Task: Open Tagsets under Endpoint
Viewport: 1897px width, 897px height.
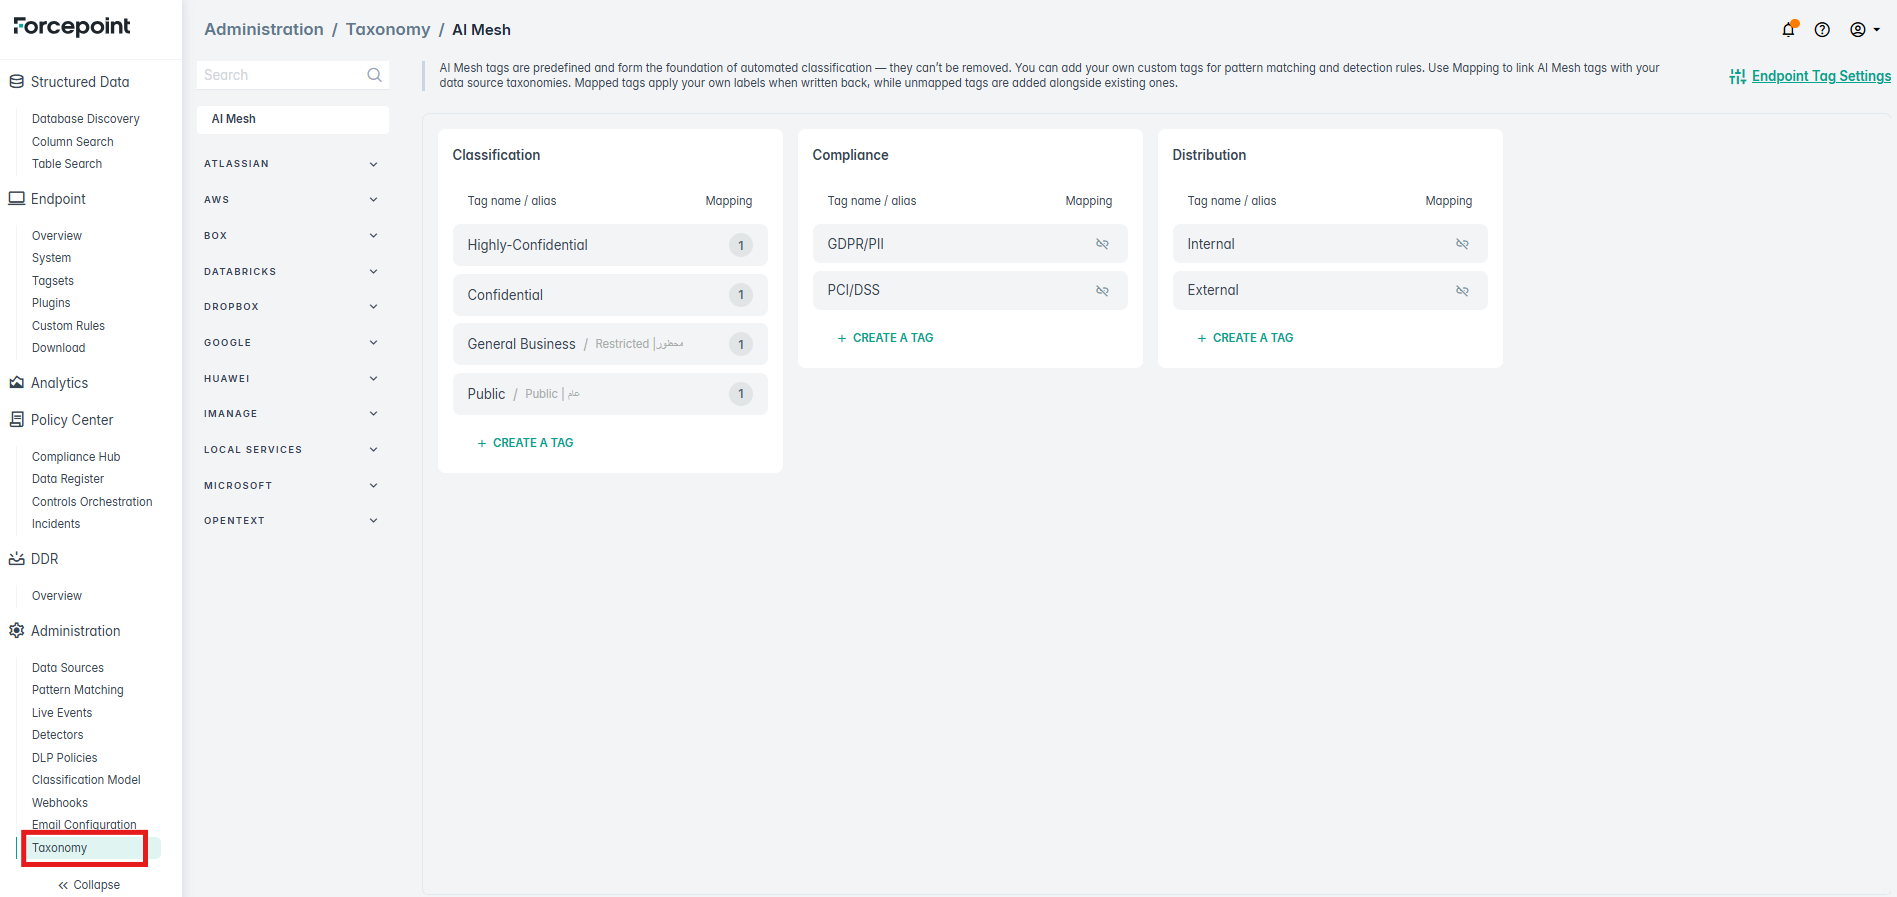Action: [53, 281]
